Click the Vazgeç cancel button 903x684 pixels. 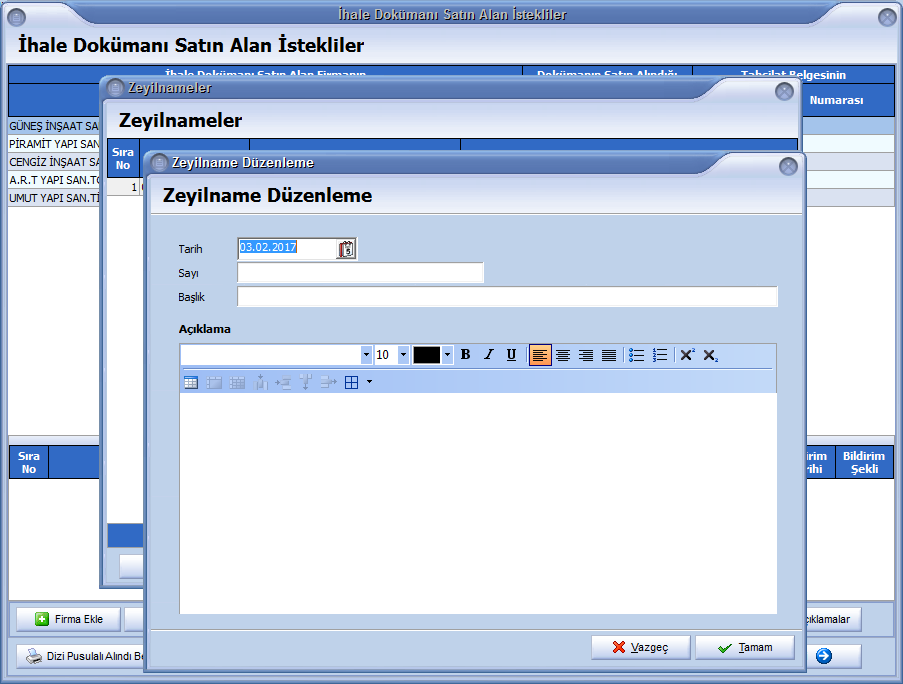tap(640, 647)
